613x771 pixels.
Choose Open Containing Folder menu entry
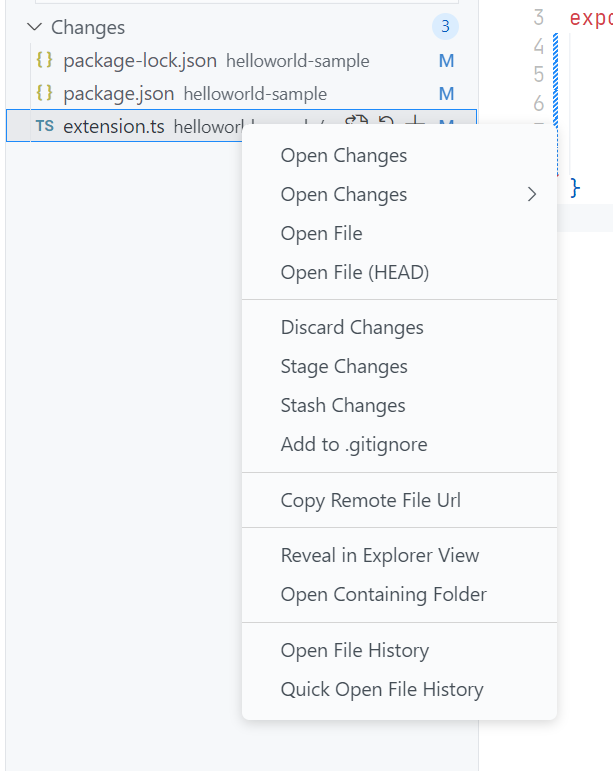point(399,594)
